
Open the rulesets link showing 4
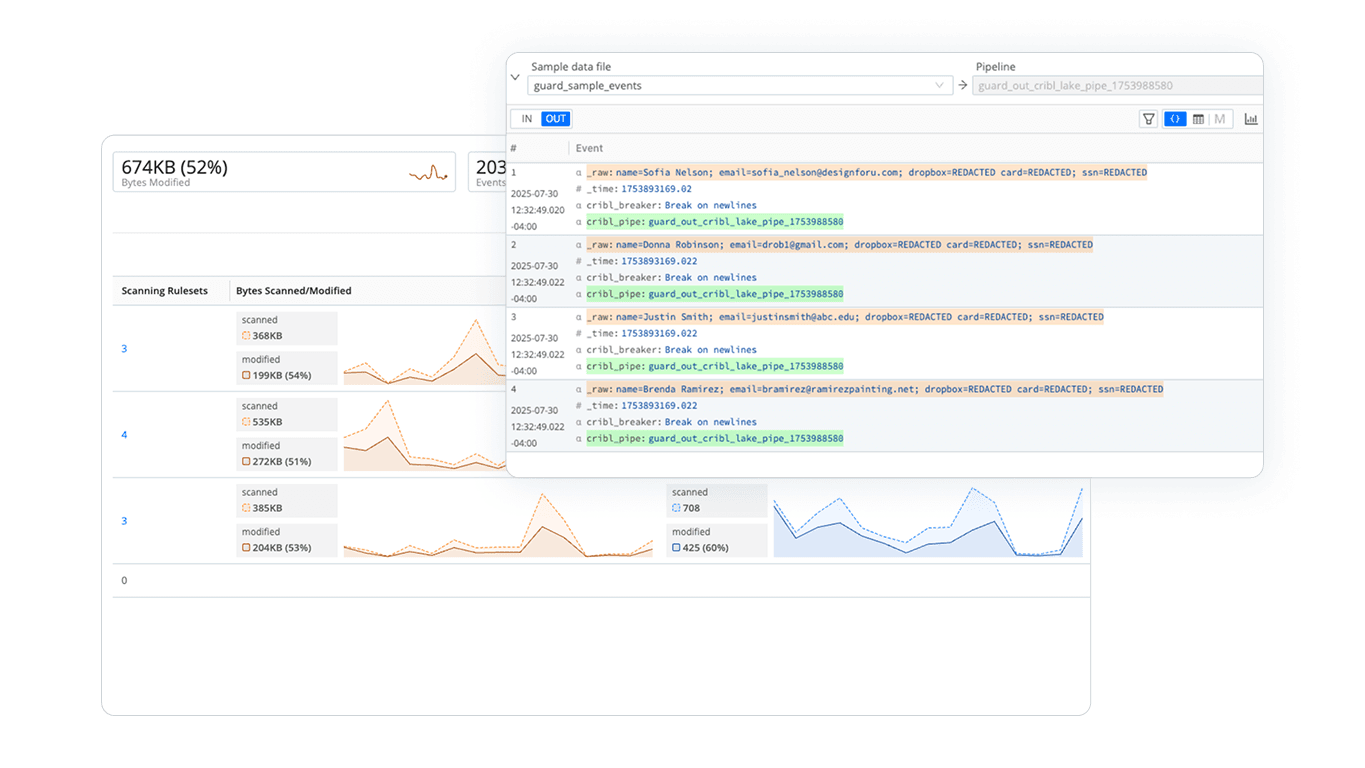124,435
